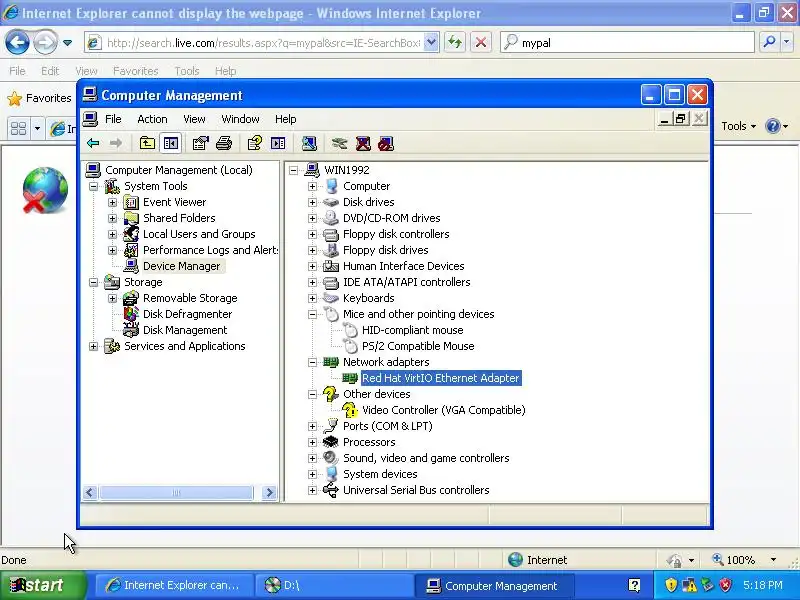Click the Back arrow in Computer Management toolbar
This screenshot has width=800, height=600.
[x=93, y=143]
